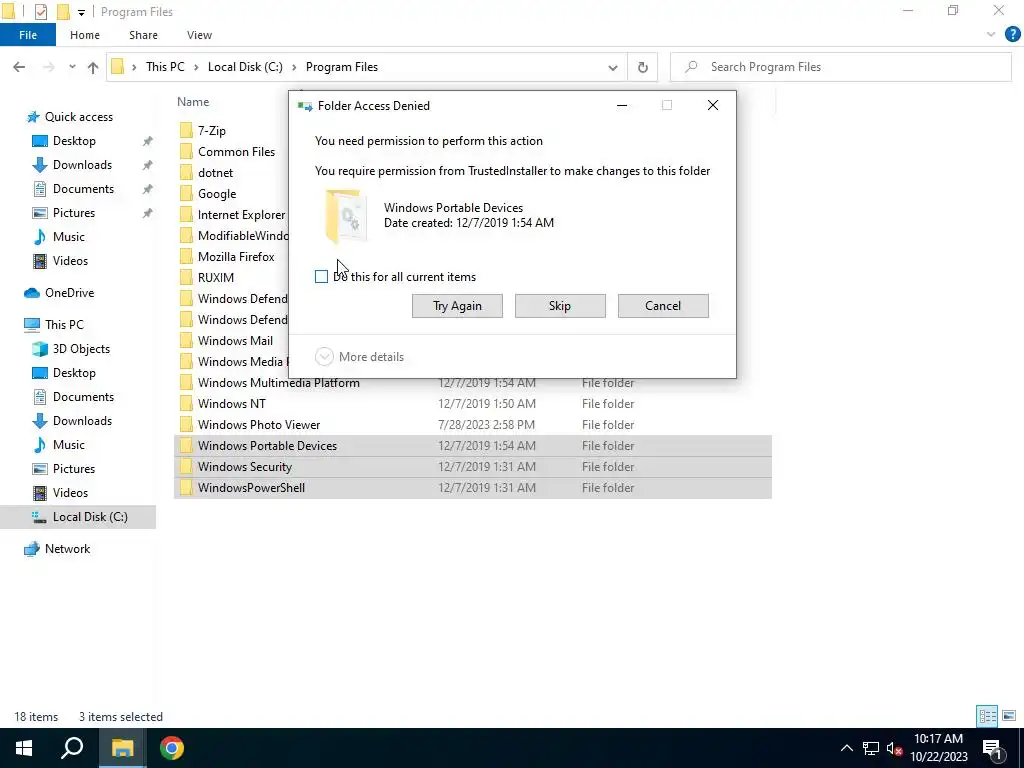
Task: Open Music under This PC
Action: click(x=69, y=445)
